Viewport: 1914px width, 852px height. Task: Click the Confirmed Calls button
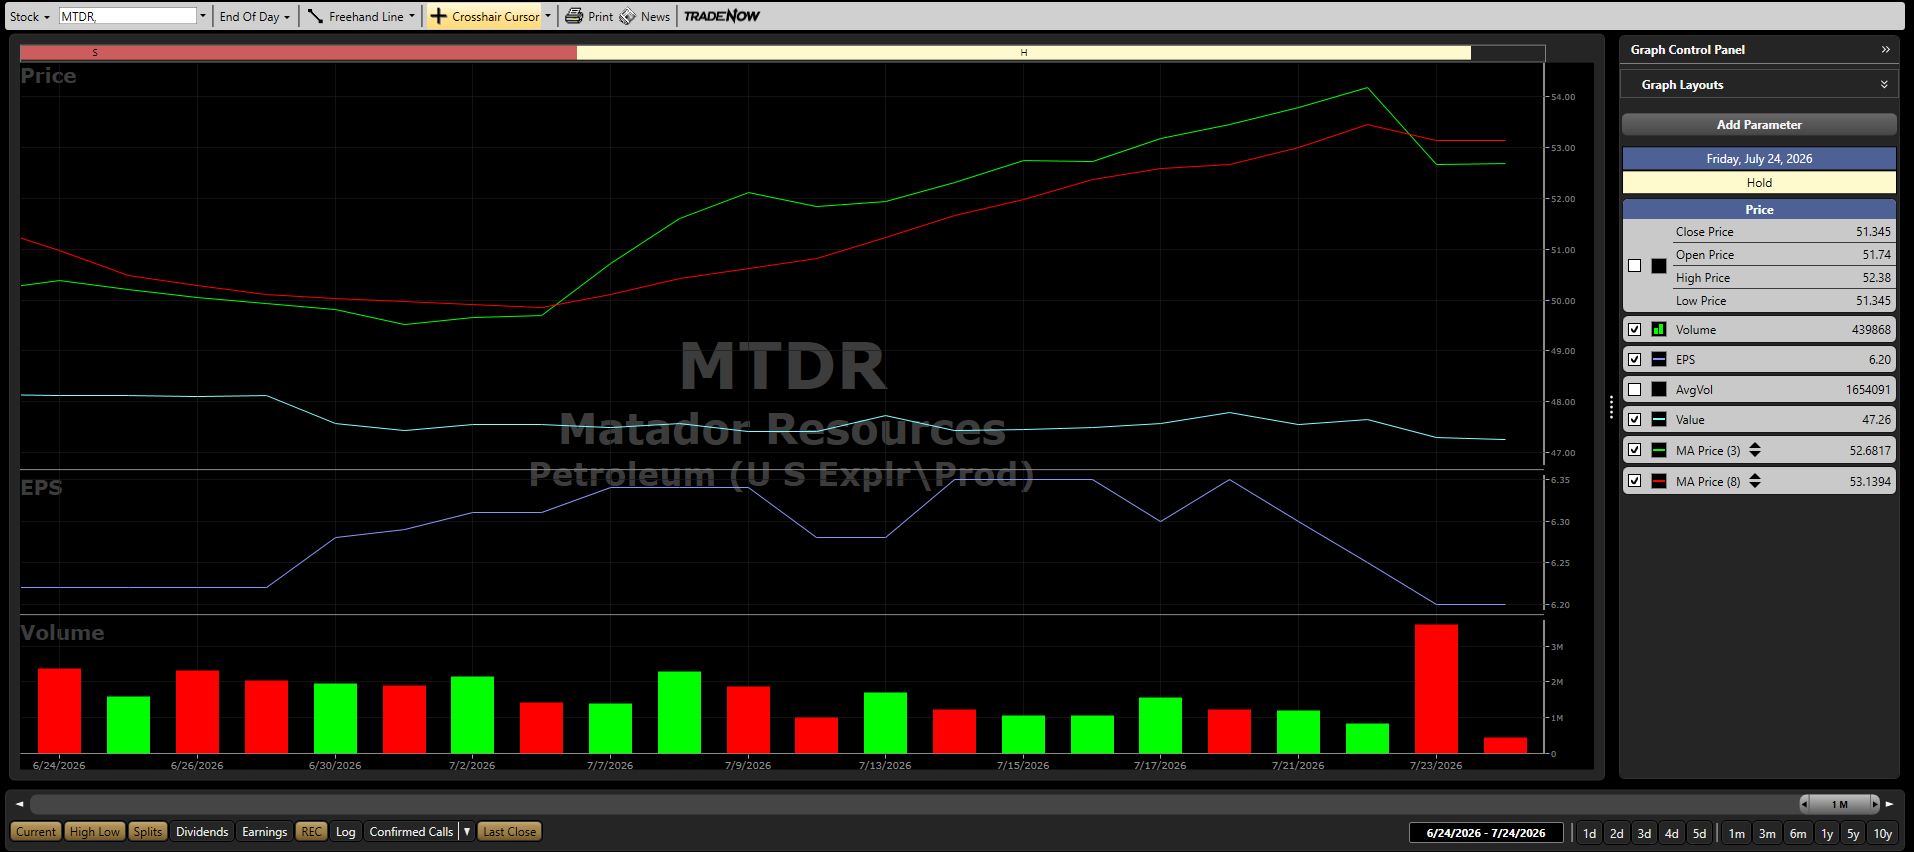point(411,832)
